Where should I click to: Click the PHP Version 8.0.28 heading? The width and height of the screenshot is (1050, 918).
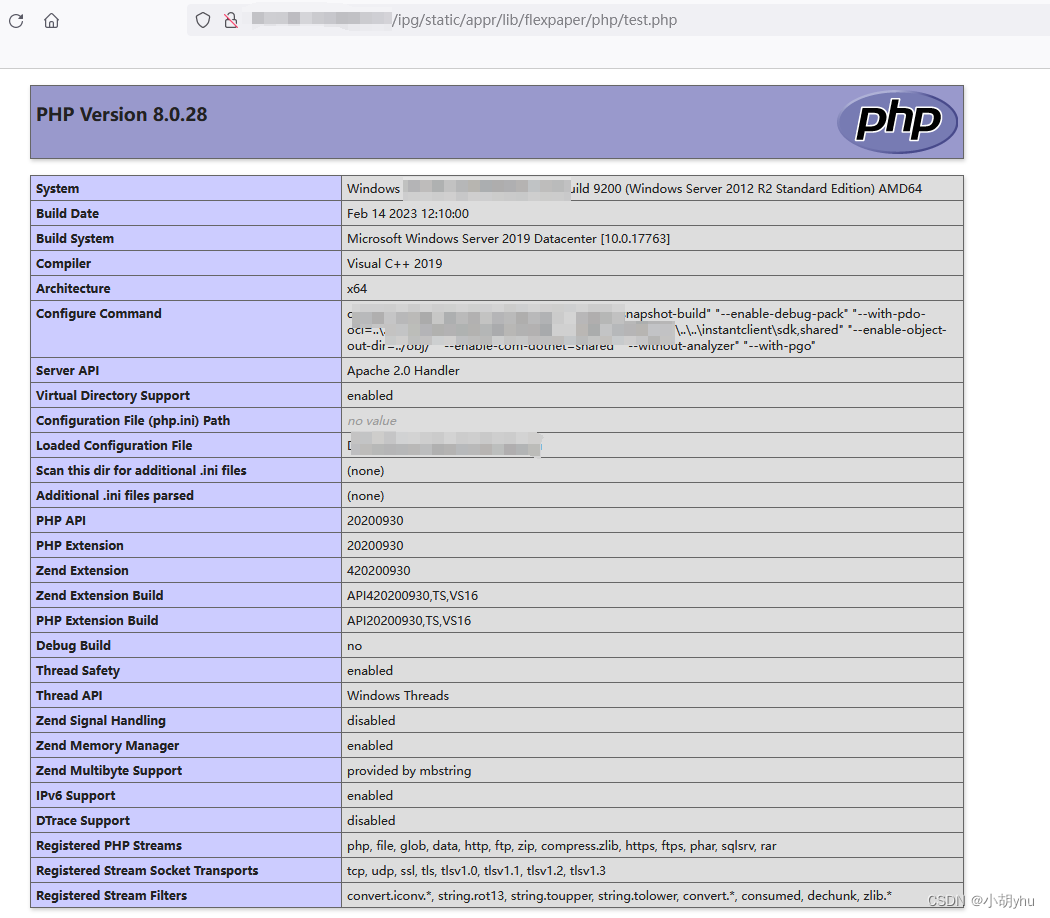click(x=121, y=114)
